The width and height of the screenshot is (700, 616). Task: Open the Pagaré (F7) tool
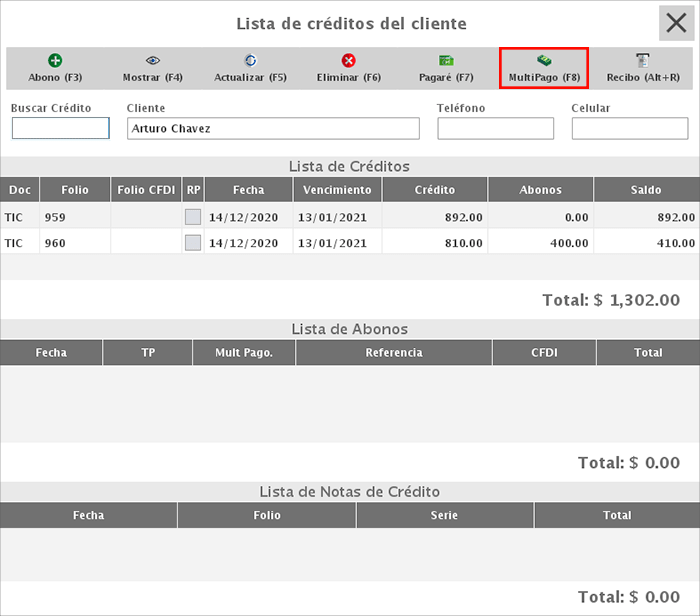(x=446, y=68)
